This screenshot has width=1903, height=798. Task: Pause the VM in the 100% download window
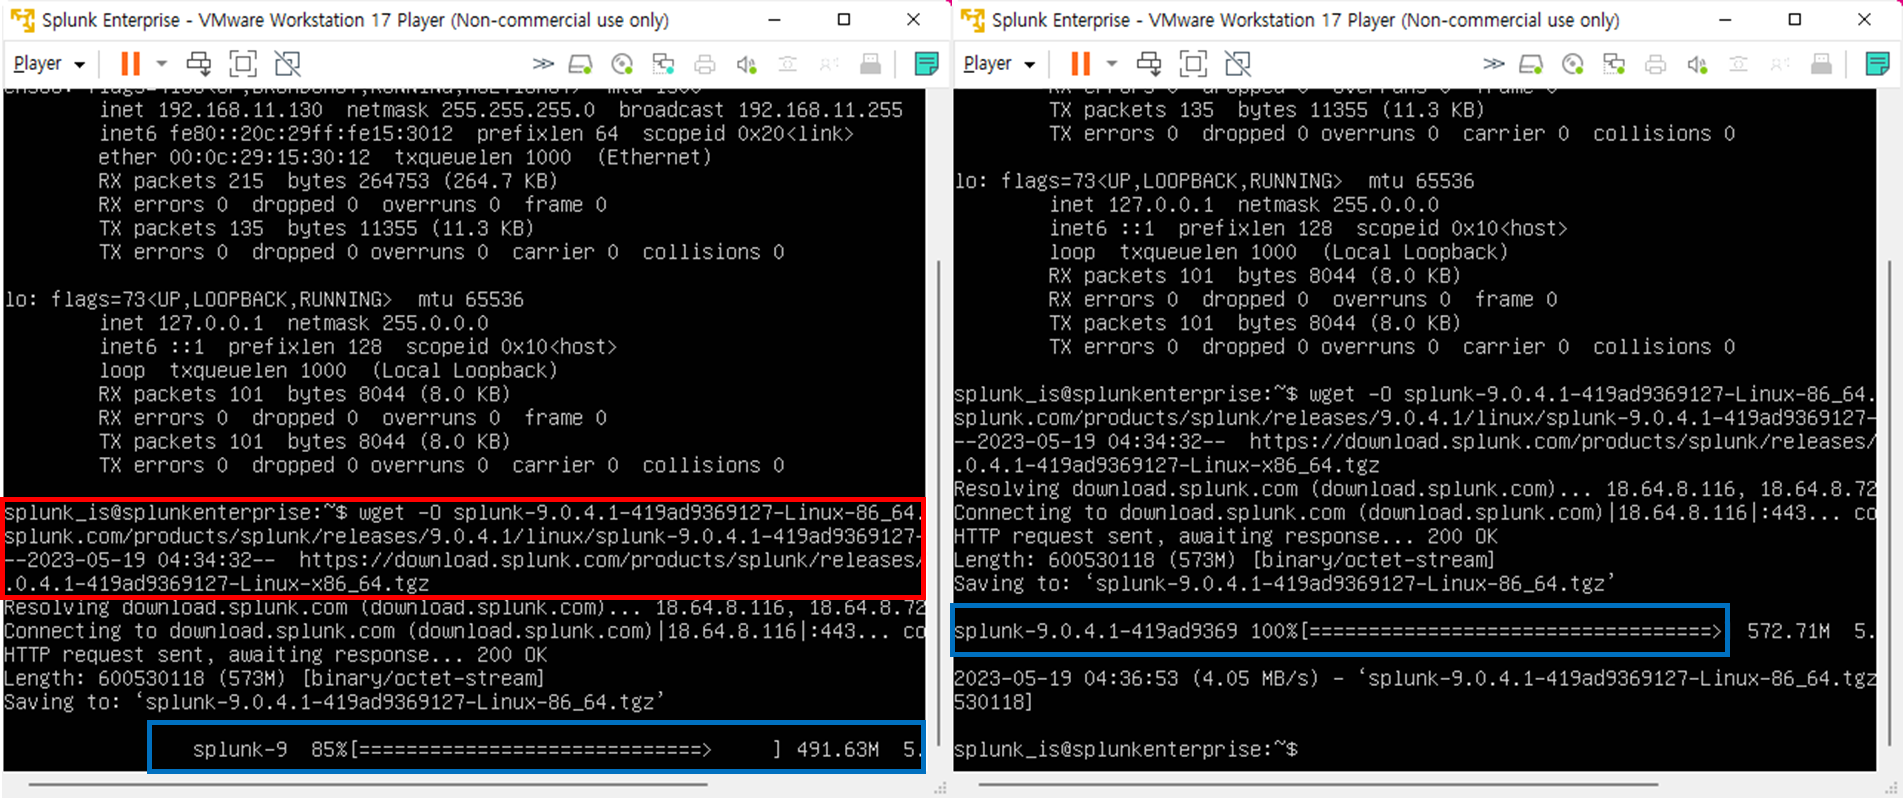1080,64
